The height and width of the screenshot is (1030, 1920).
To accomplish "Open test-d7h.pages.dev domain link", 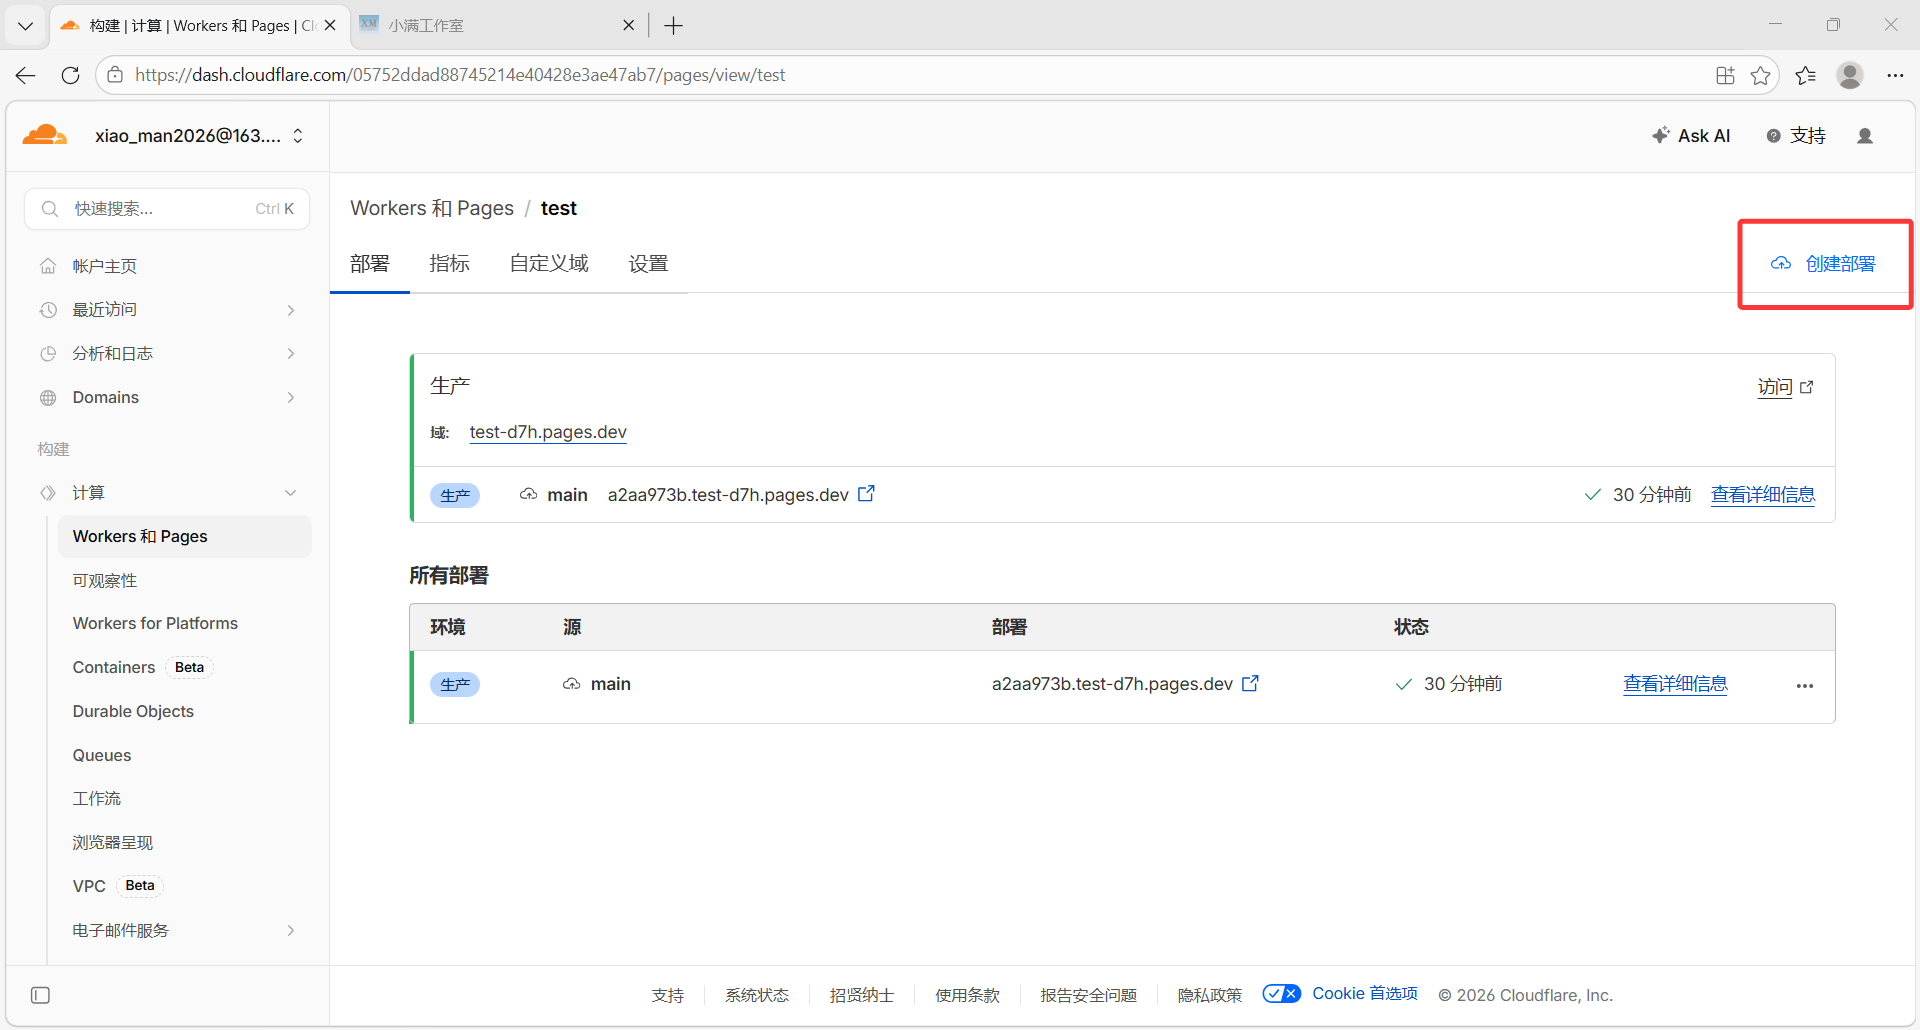I will (548, 432).
